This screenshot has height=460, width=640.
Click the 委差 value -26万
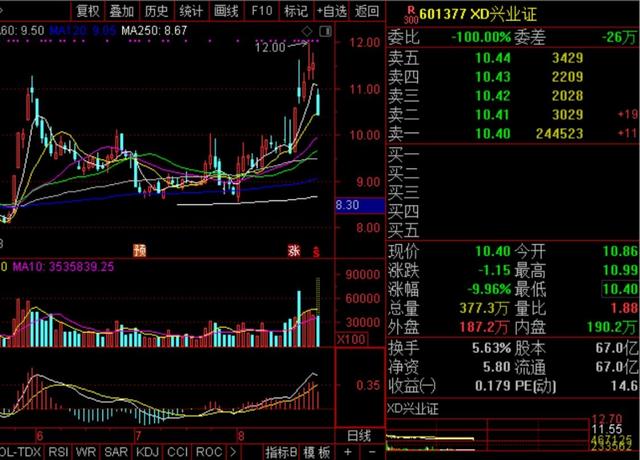tap(619, 38)
